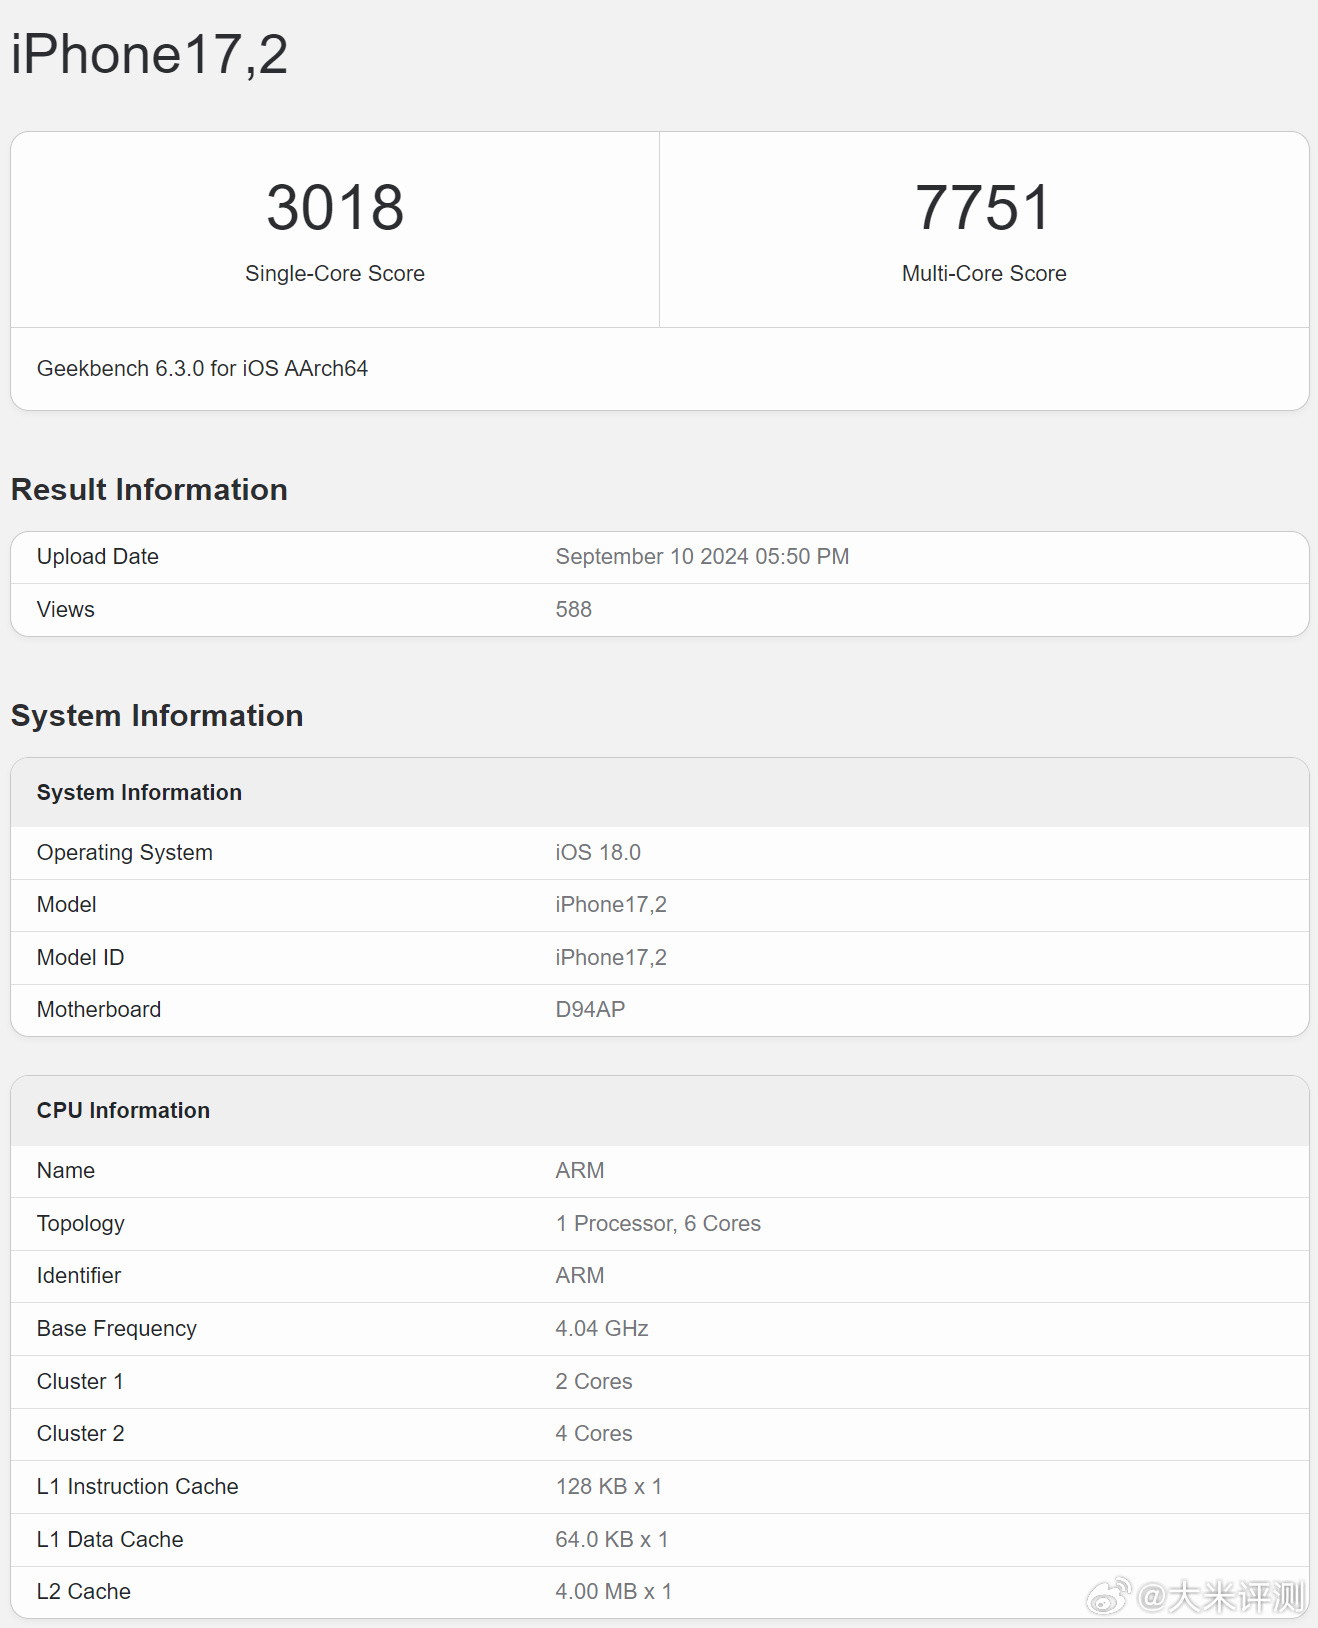Screen dimensions: 1318x1628
Task: Click the Base Frequency label
Action: (x=117, y=1329)
